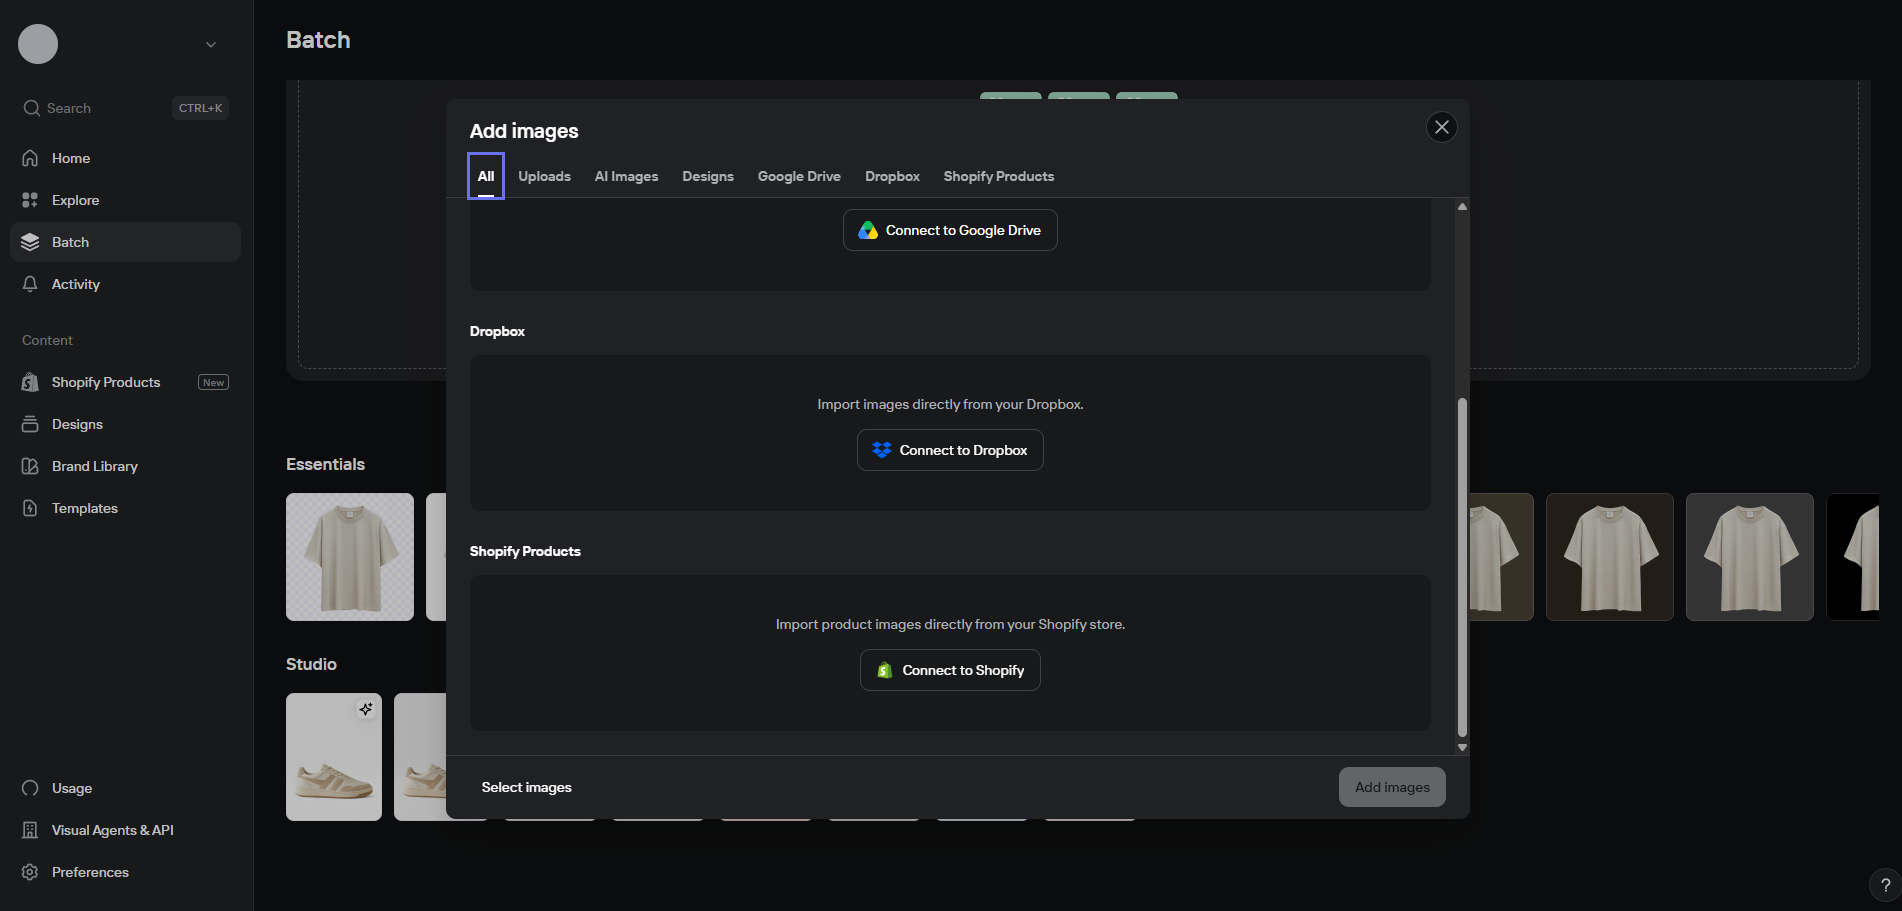The width and height of the screenshot is (1902, 911).
Task: Switch to the AI Images tab
Action: pos(626,176)
